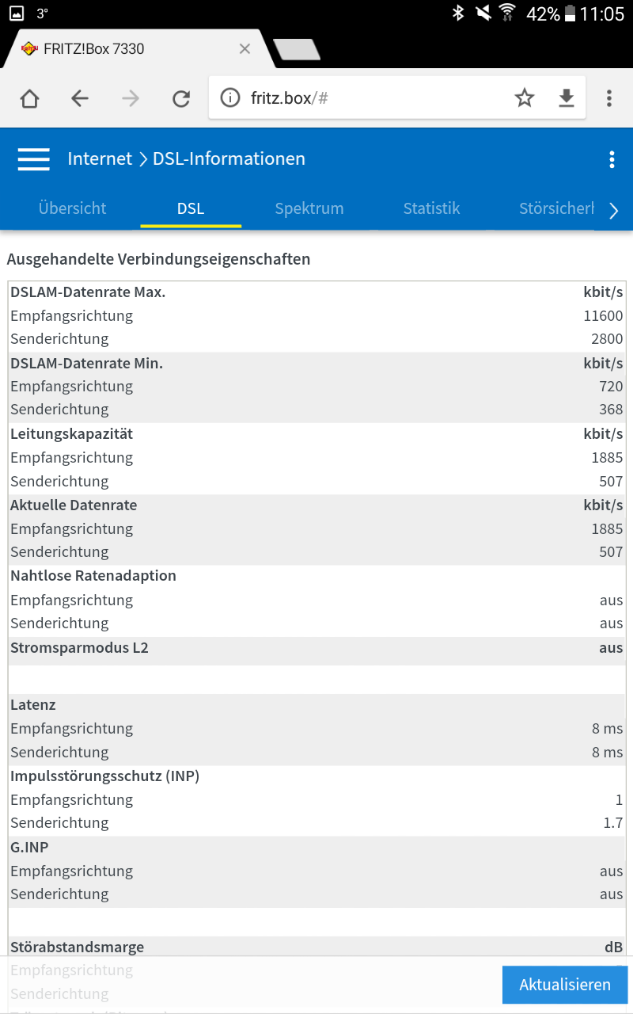The width and height of the screenshot is (633, 1014).
Task: Tap the Chrome home icon
Action: [30, 98]
